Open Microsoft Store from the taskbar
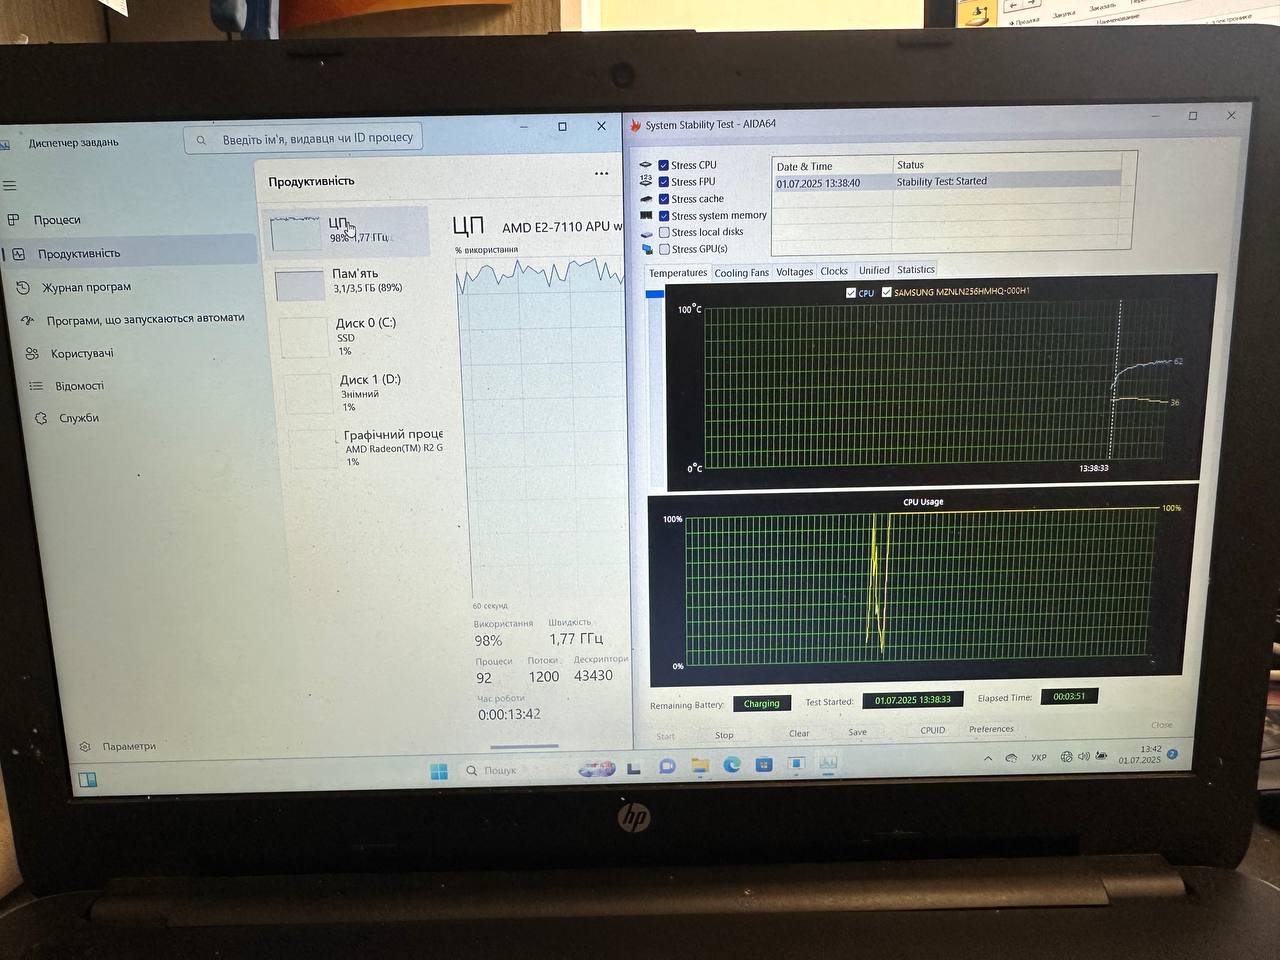 pos(764,765)
